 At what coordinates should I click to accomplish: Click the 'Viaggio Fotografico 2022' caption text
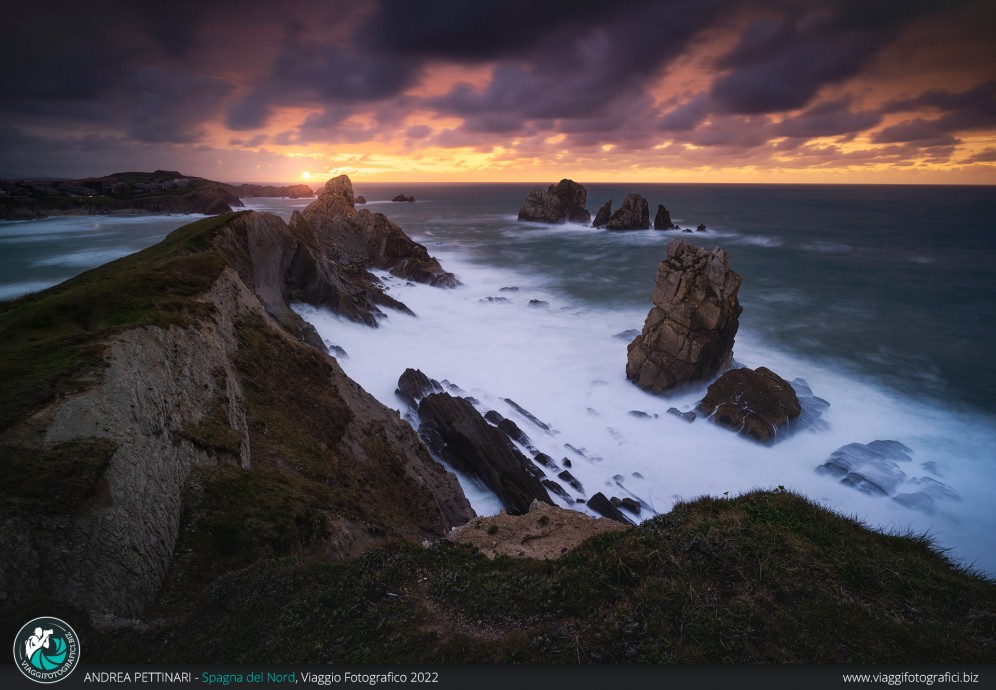click(369, 677)
